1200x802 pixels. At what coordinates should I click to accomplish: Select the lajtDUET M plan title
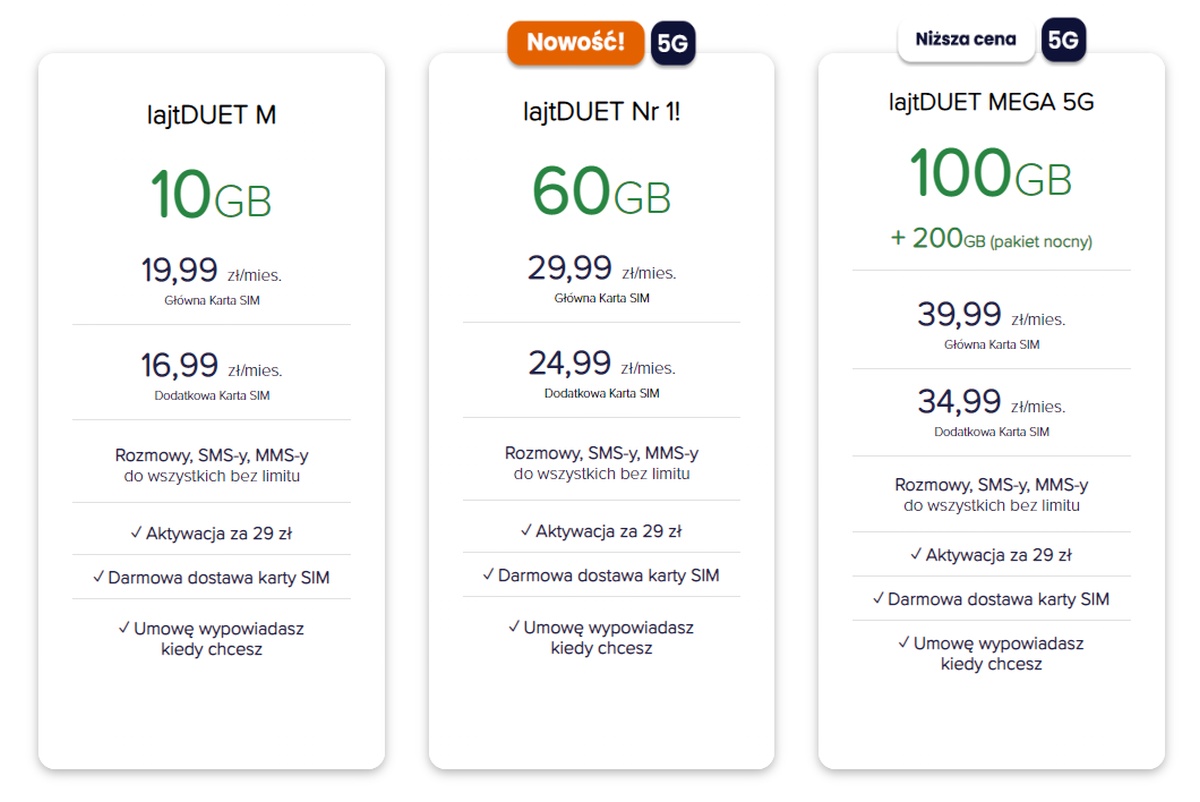click(x=211, y=116)
